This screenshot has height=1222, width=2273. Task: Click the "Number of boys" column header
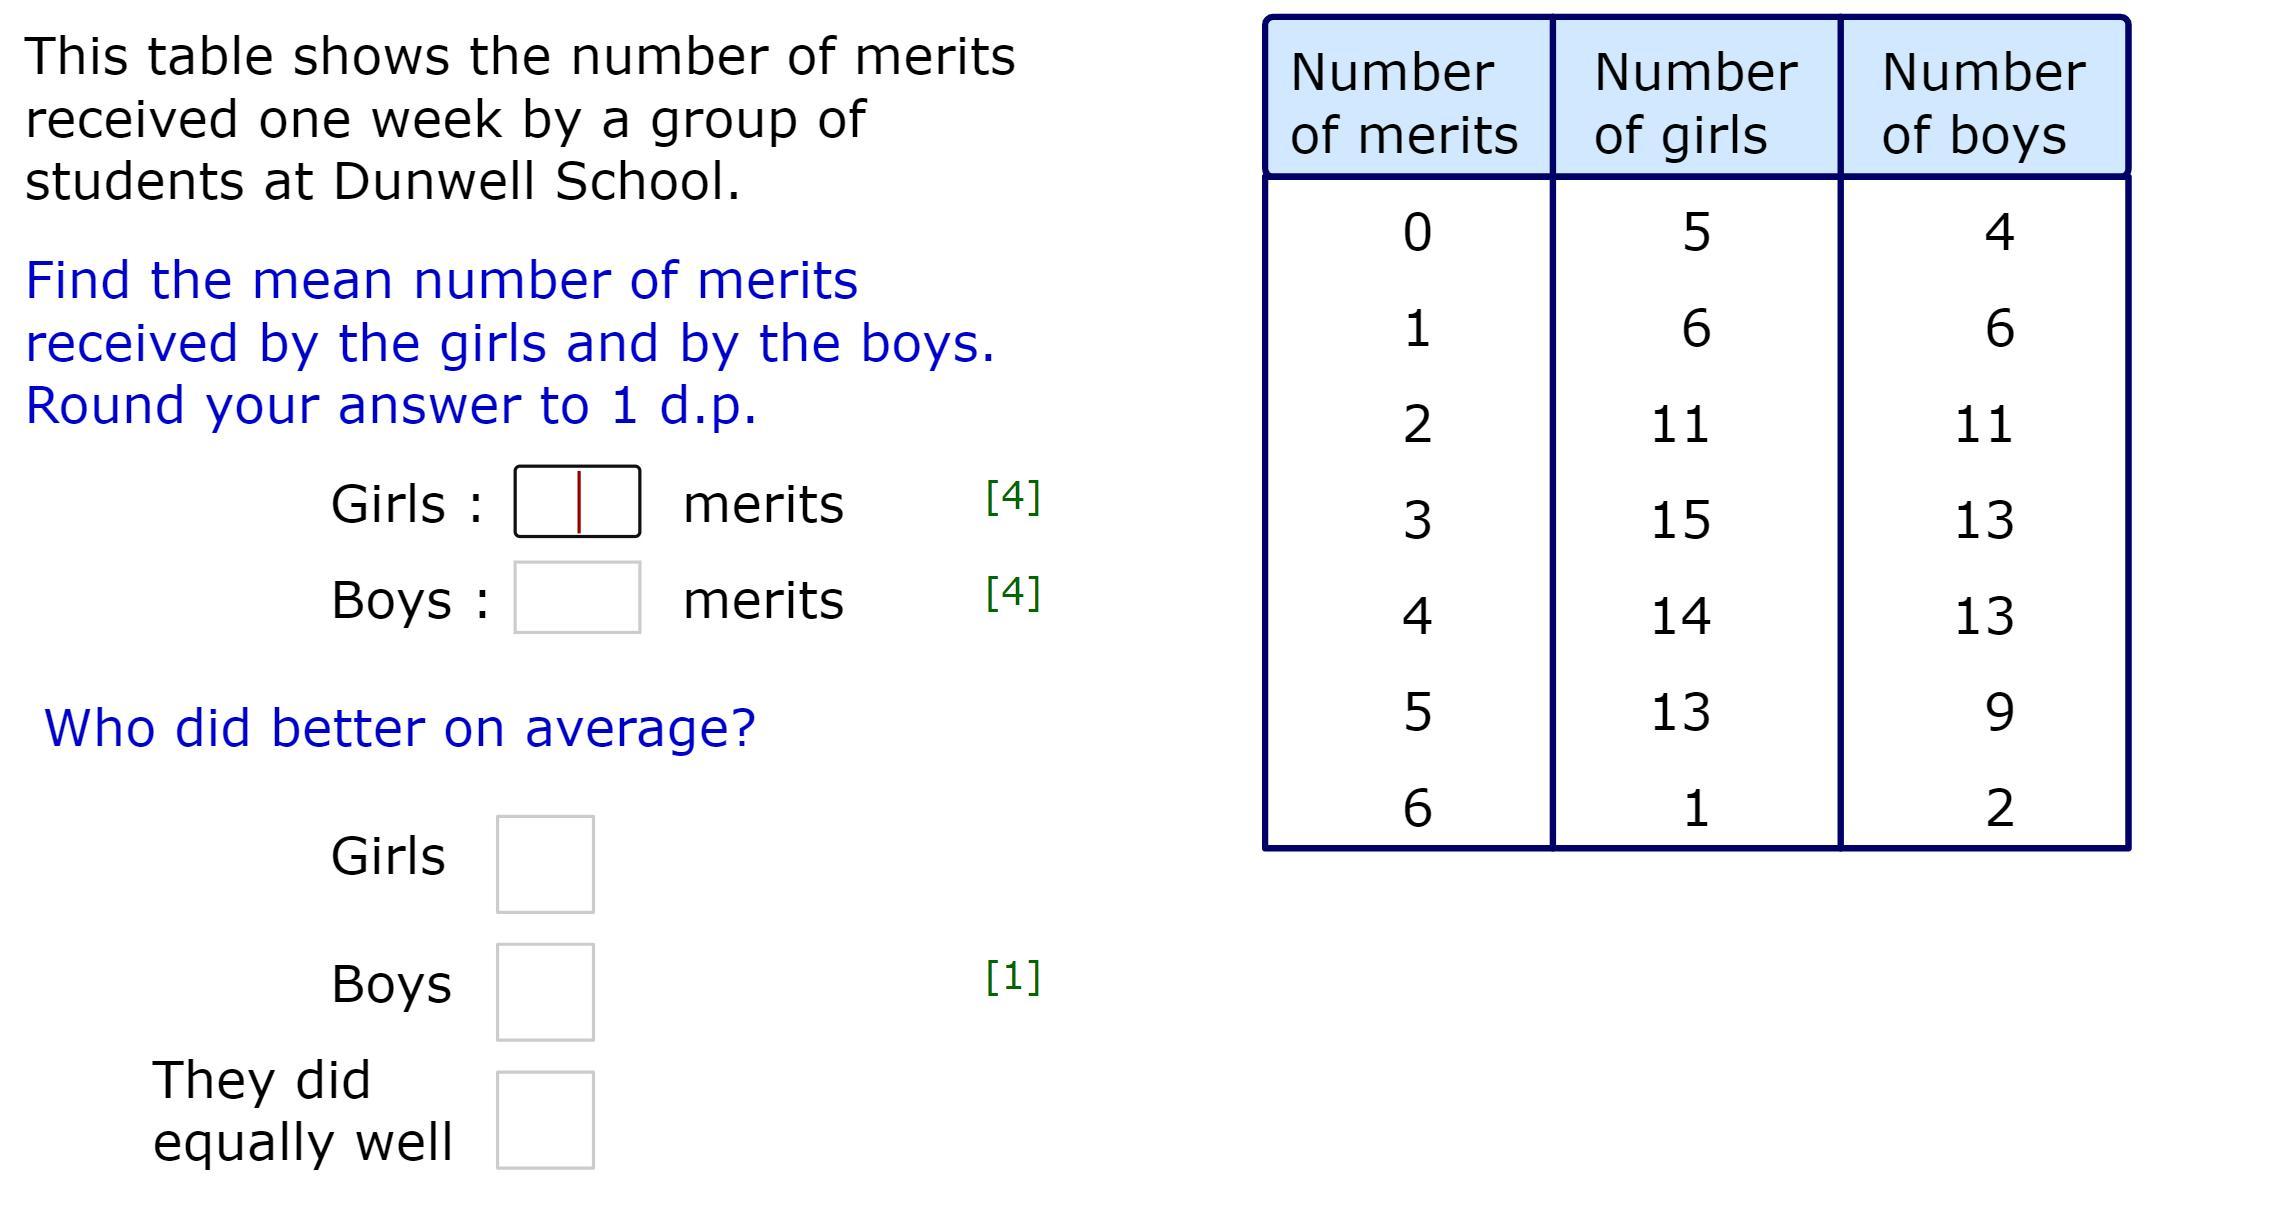1983,102
